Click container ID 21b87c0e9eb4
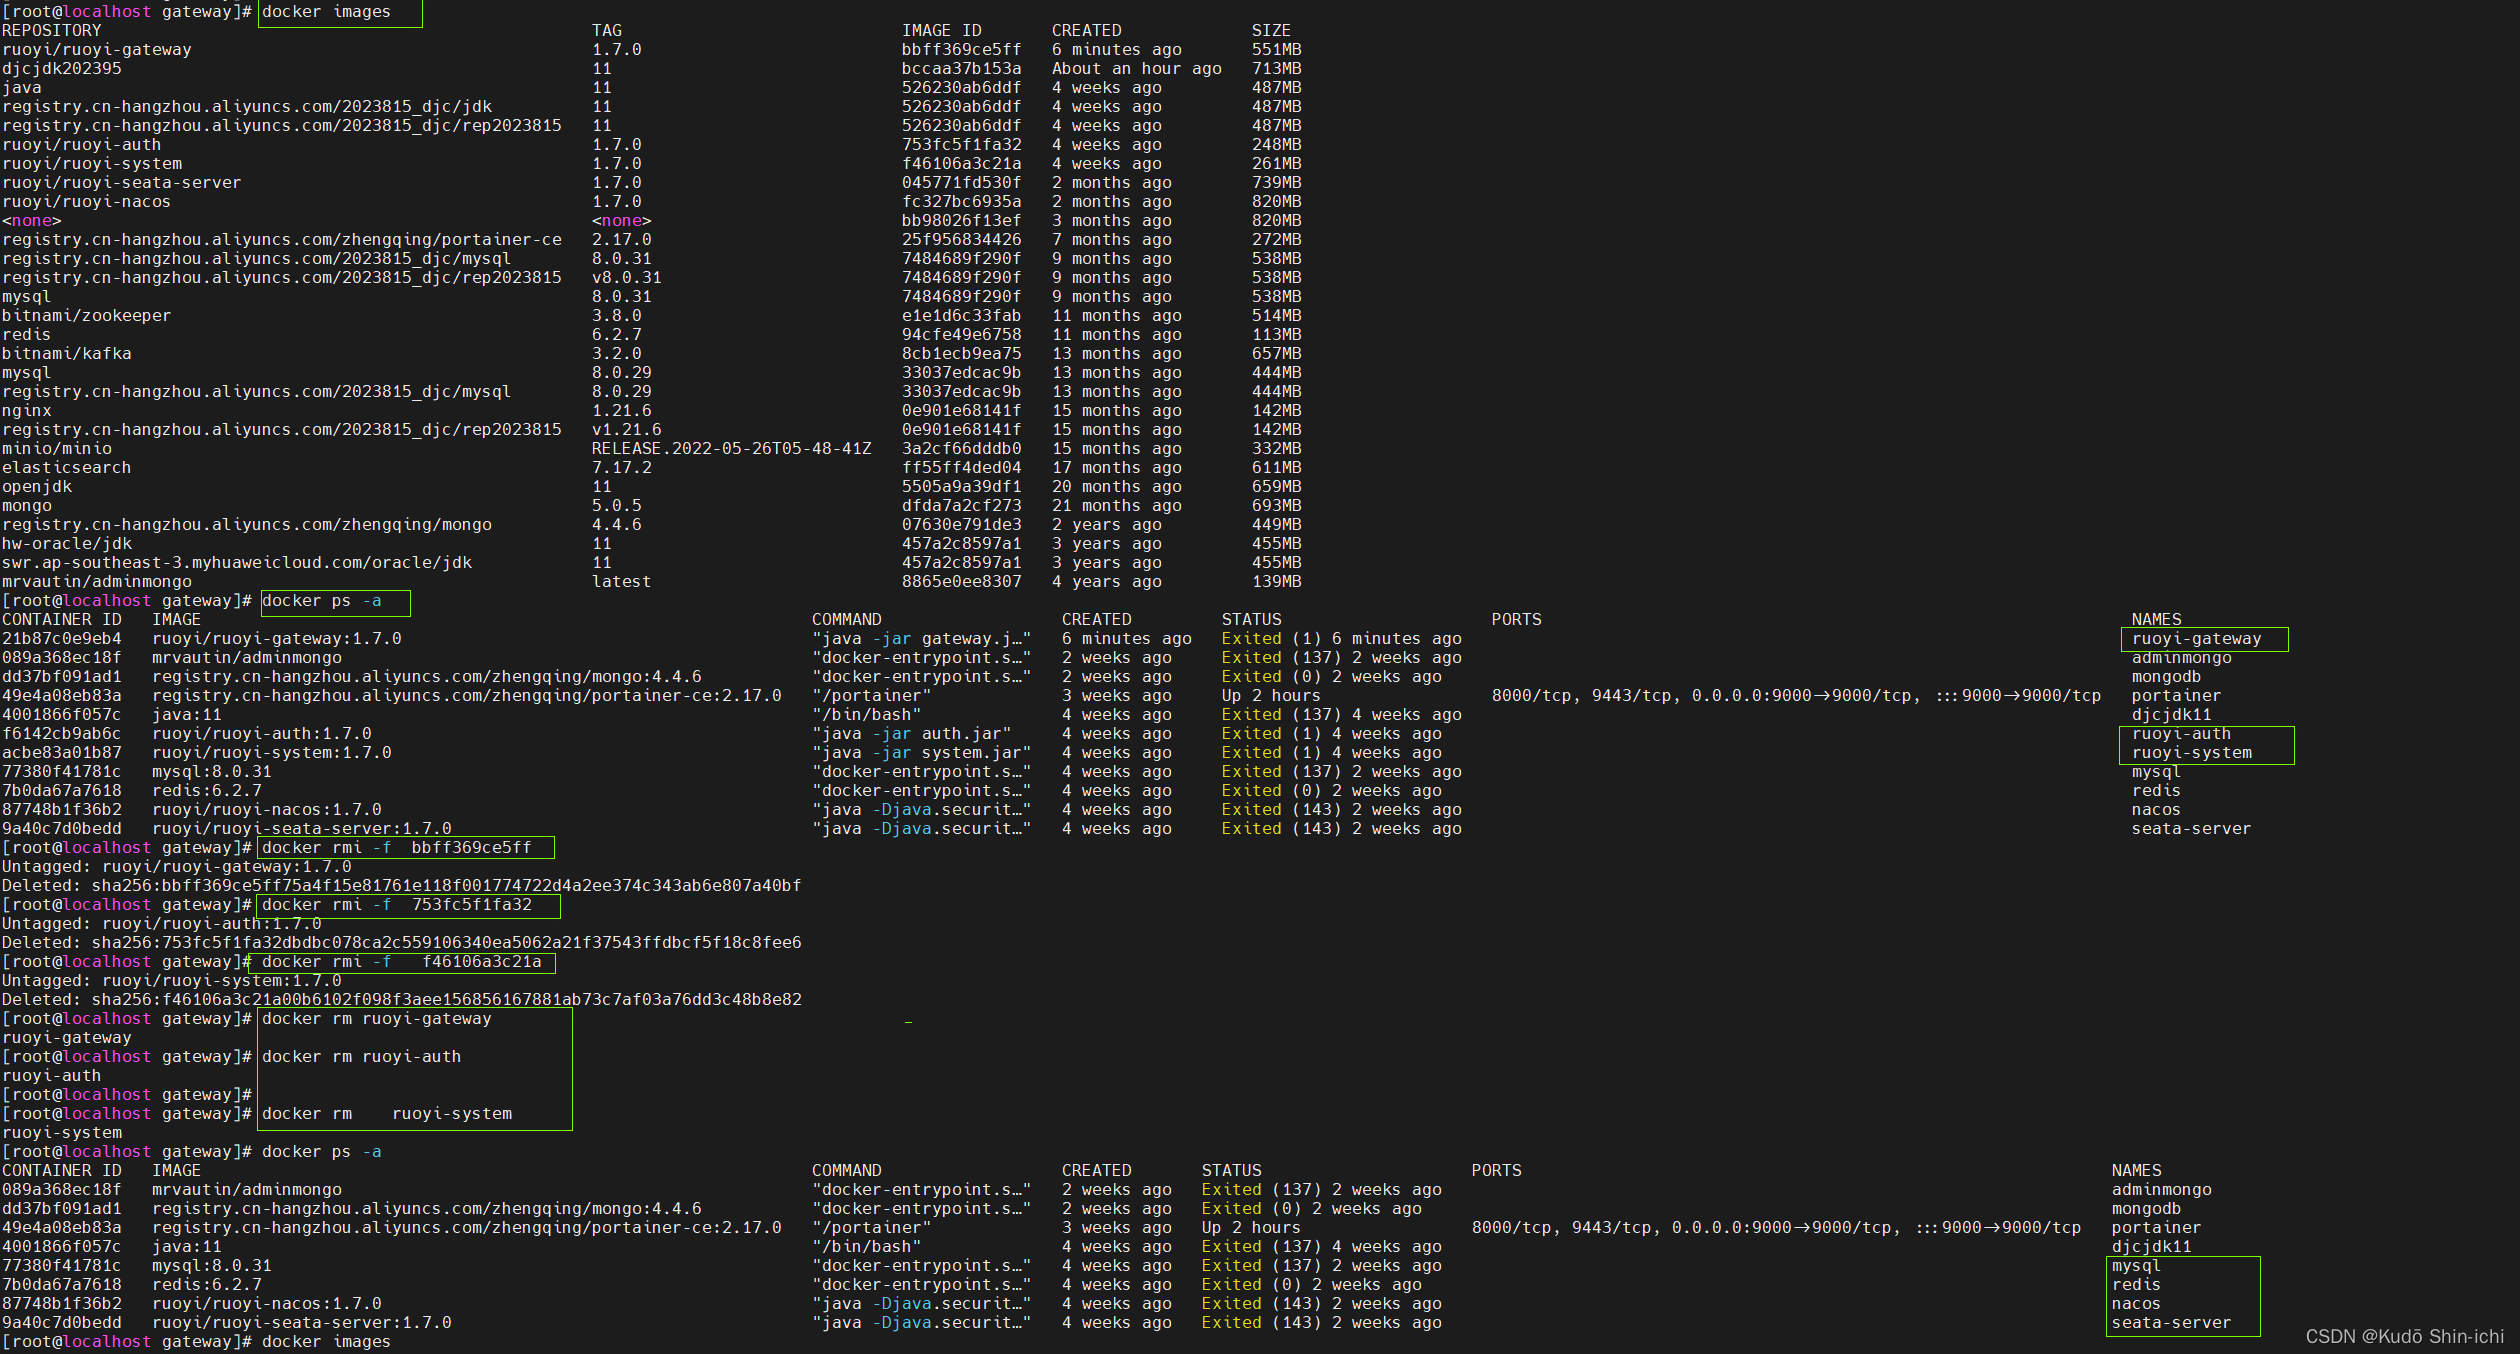This screenshot has width=2520, height=1354. point(62,639)
